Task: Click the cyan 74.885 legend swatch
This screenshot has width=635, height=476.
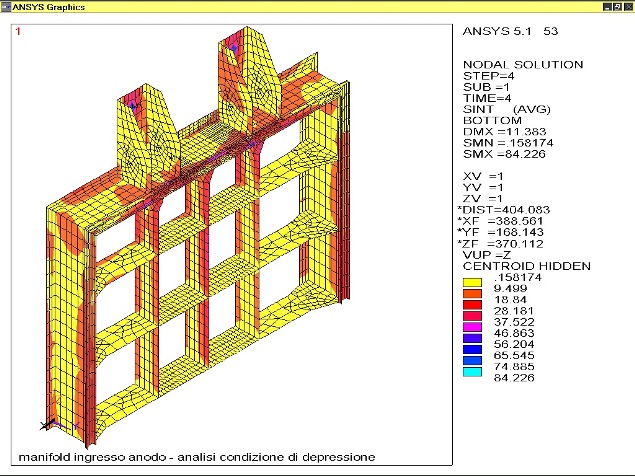Action: 472,371
